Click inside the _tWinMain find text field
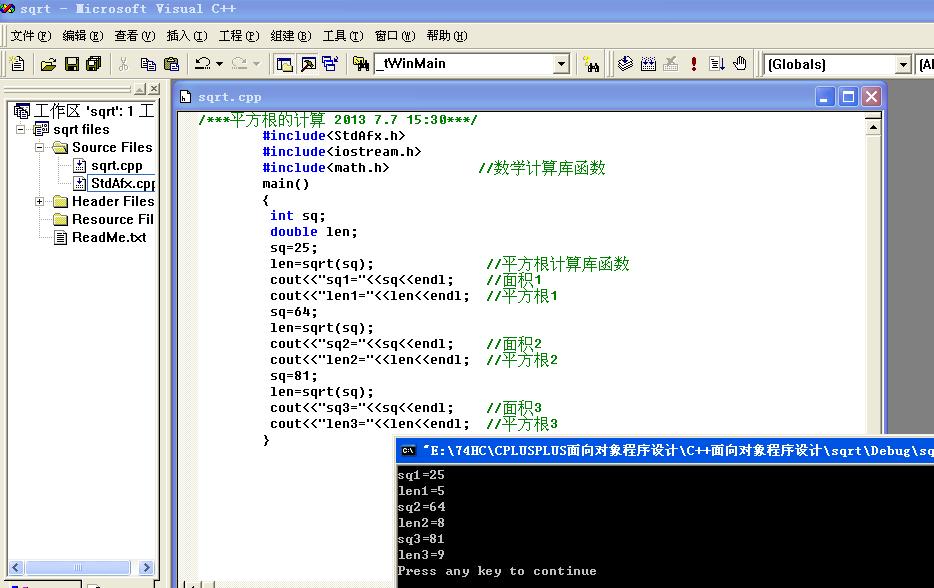This screenshot has height=588, width=934. tap(464, 64)
